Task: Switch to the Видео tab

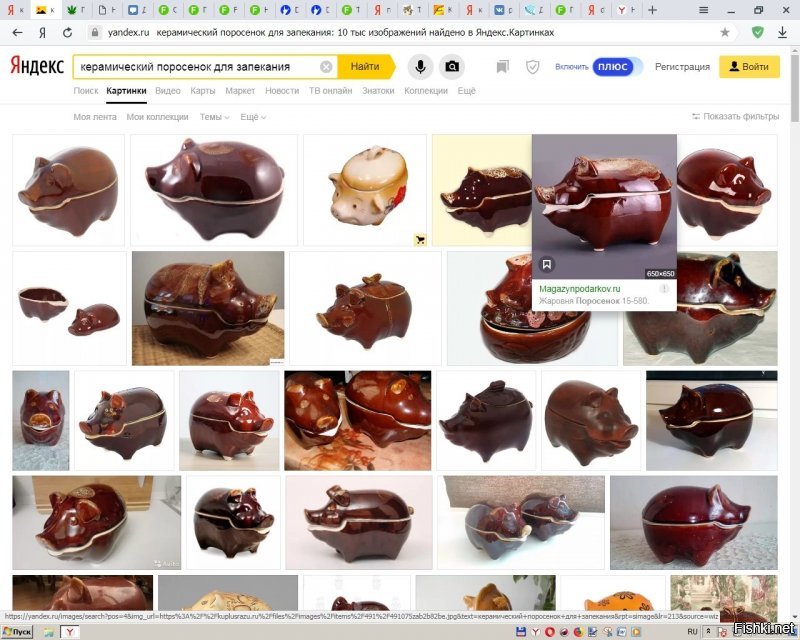Action: pyautogui.click(x=168, y=91)
